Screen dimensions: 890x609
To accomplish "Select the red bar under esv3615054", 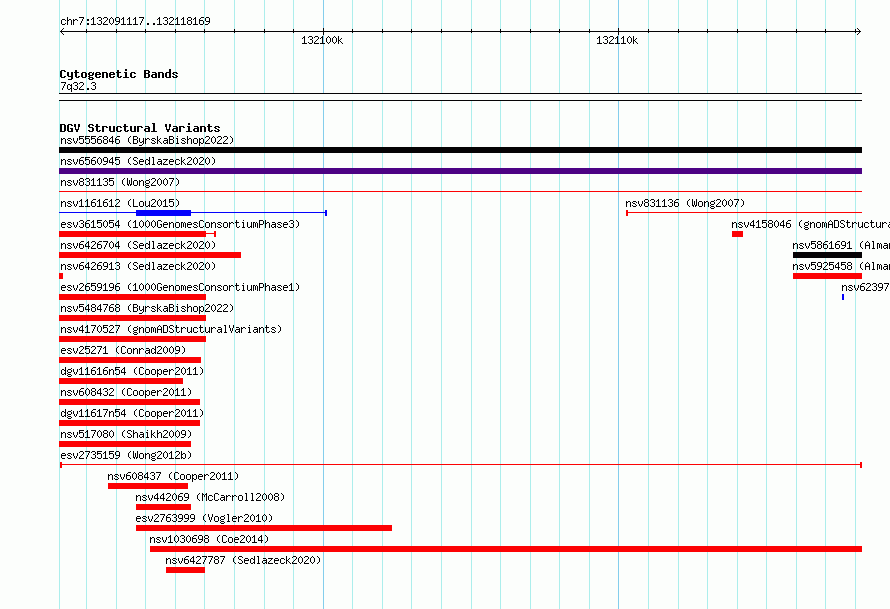I will pyautogui.click(x=132, y=234).
